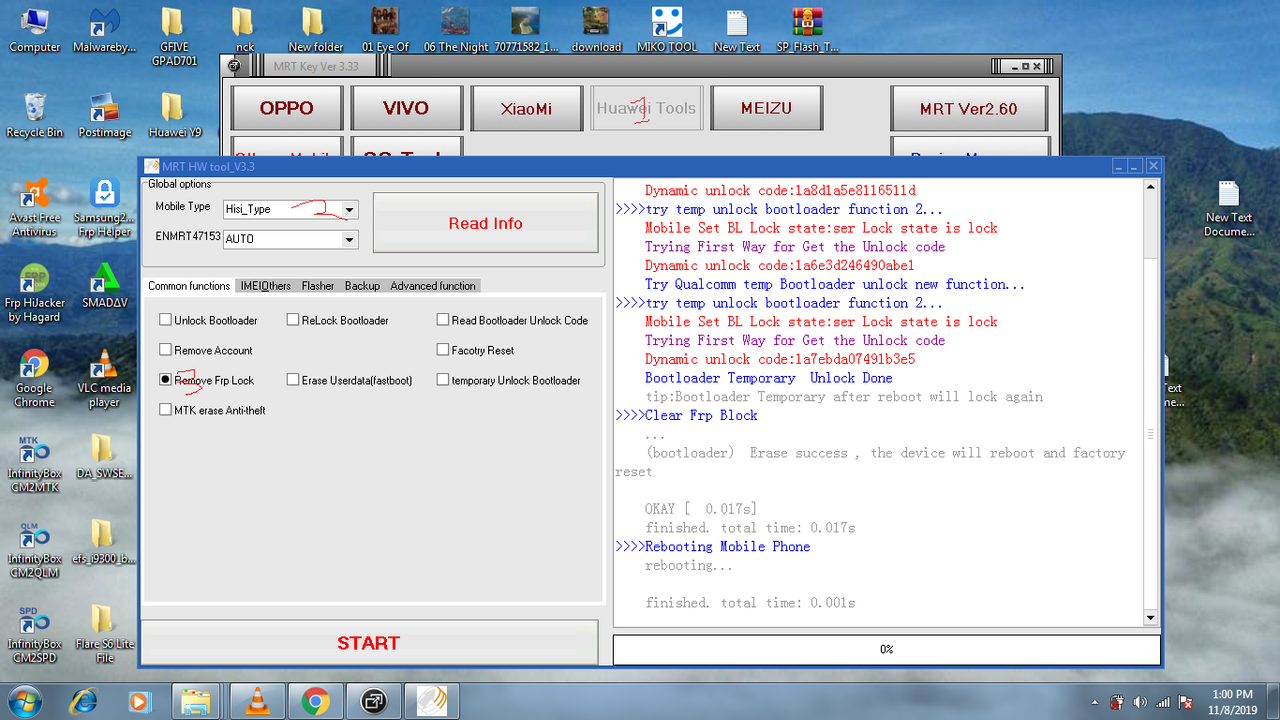Launch InfinityBox CM2MTK shortcut
1280x720 pixels.
[35, 463]
